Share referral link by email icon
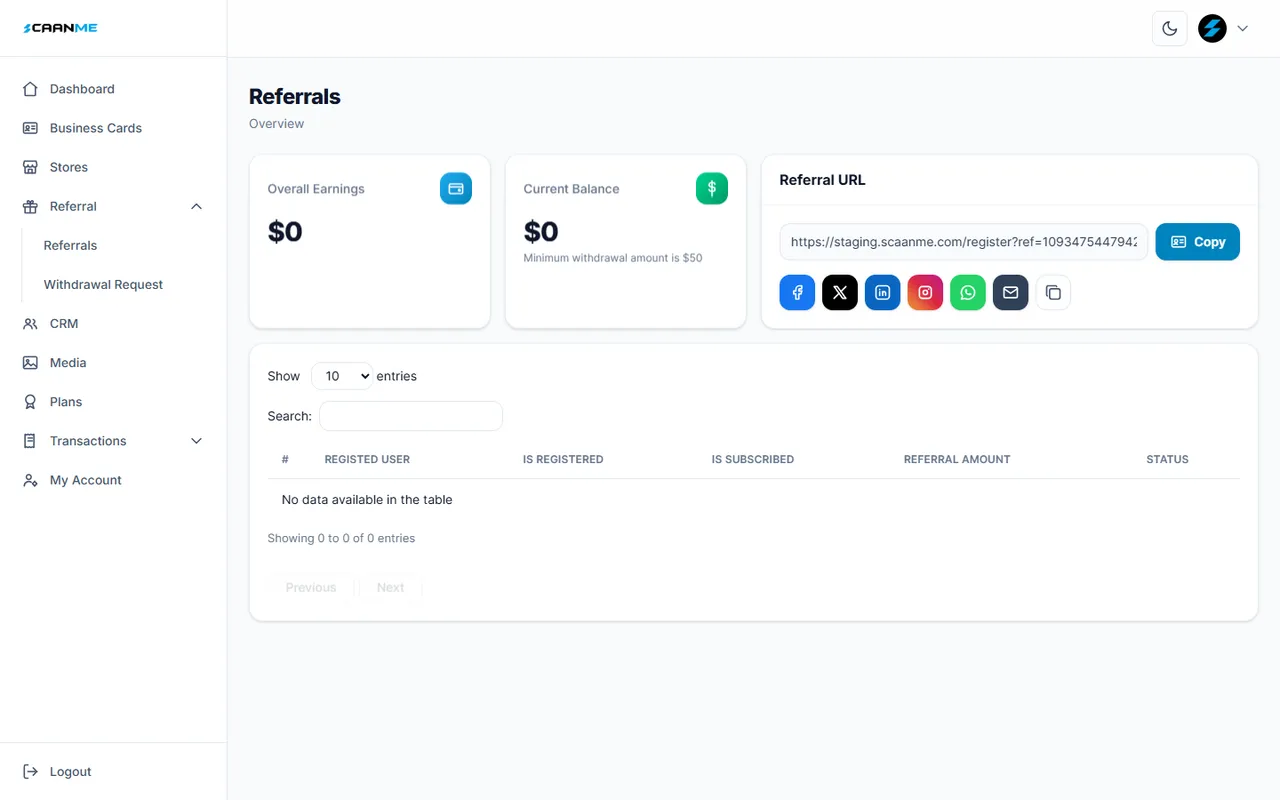This screenshot has height=800, width=1280. point(1010,292)
